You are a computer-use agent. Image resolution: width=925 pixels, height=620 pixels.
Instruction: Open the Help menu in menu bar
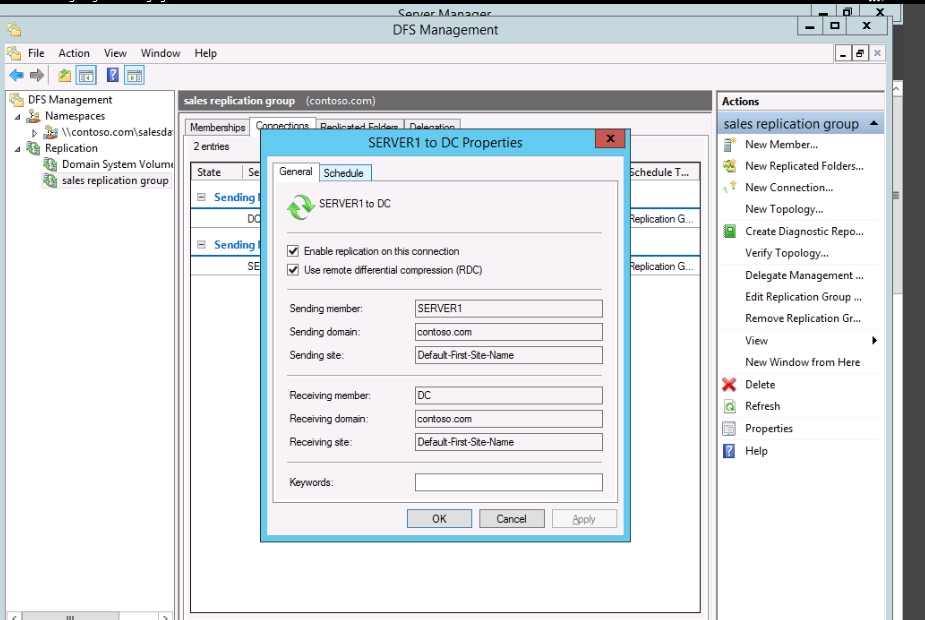click(206, 53)
